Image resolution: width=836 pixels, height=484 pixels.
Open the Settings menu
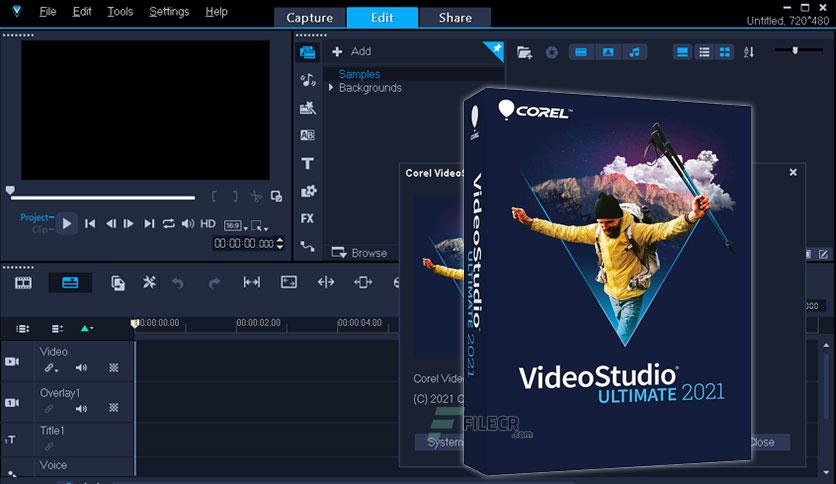(x=168, y=12)
